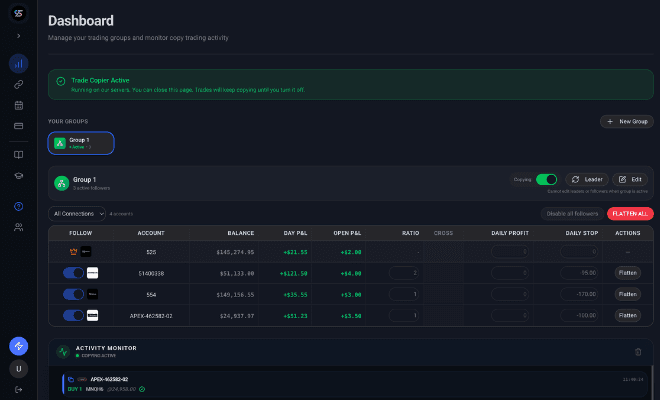This screenshot has height=400, width=660.
Task: Click daily stop field showing -100.00
Action: pyautogui.click(x=579, y=315)
